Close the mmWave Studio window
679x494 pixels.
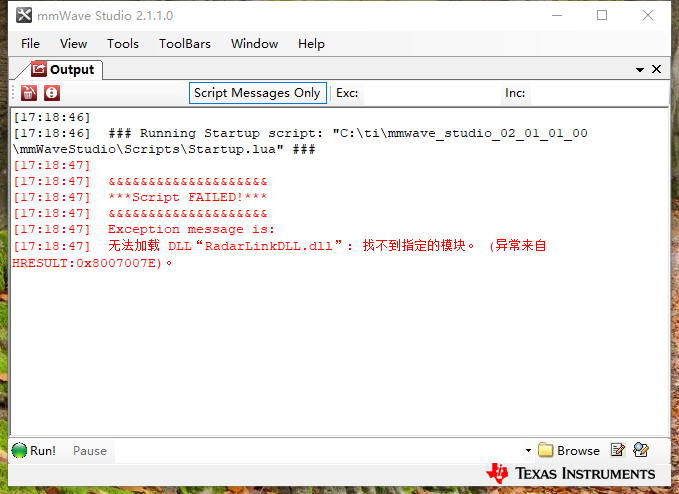tap(648, 15)
